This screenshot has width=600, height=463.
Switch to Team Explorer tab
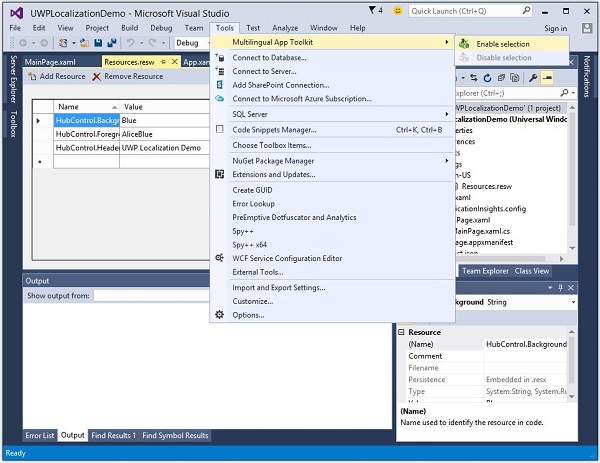[x=485, y=271]
